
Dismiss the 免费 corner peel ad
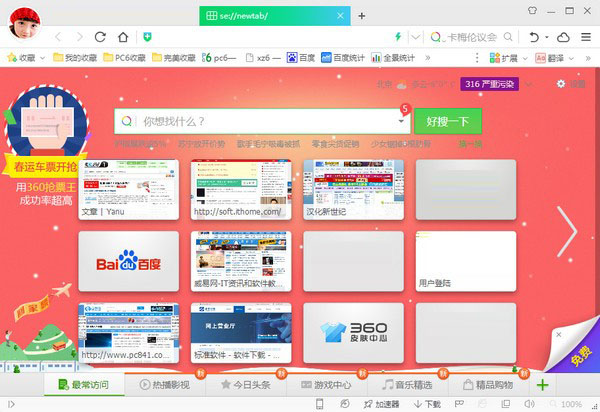(559, 335)
